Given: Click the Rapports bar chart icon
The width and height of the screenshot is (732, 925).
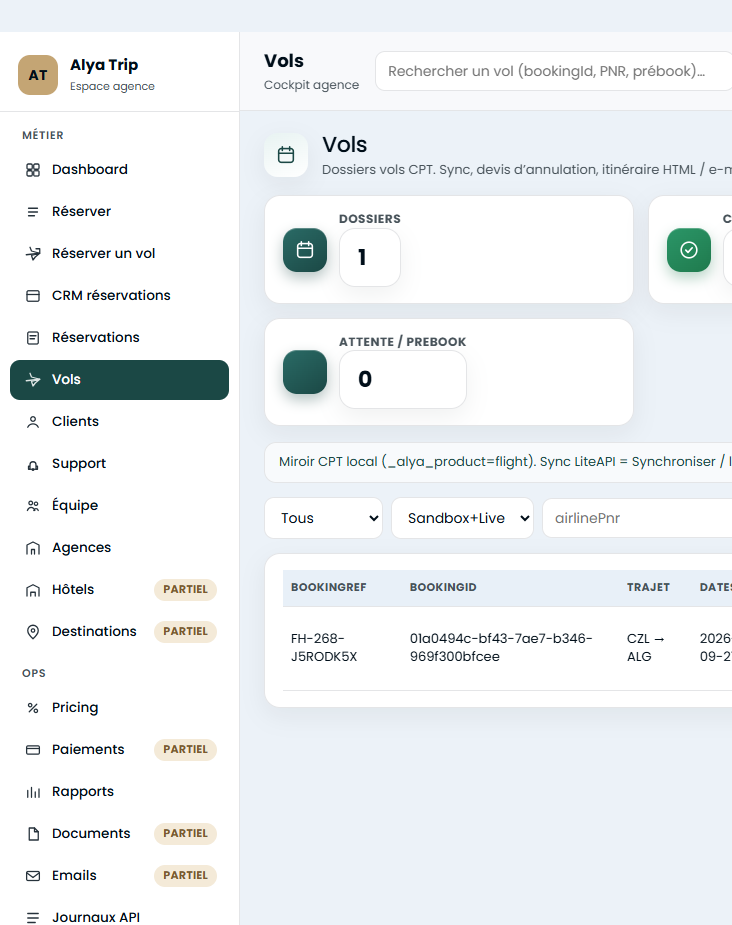Looking at the screenshot, I should pos(33,792).
